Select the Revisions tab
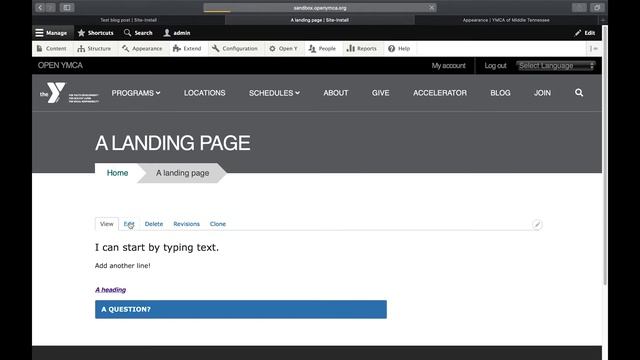 tap(187, 224)
